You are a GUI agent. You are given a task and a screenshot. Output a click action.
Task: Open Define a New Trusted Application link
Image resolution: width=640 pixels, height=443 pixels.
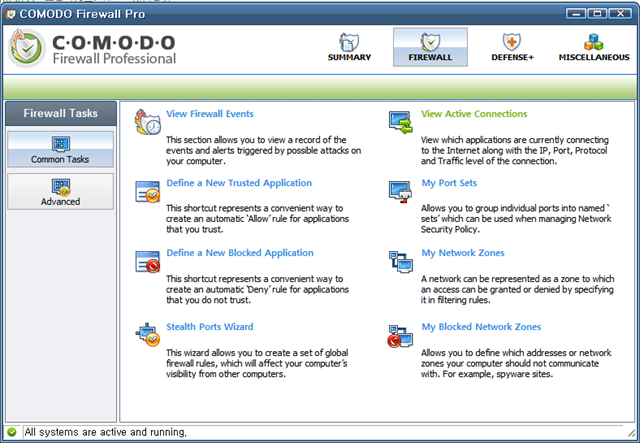[239, 183]
